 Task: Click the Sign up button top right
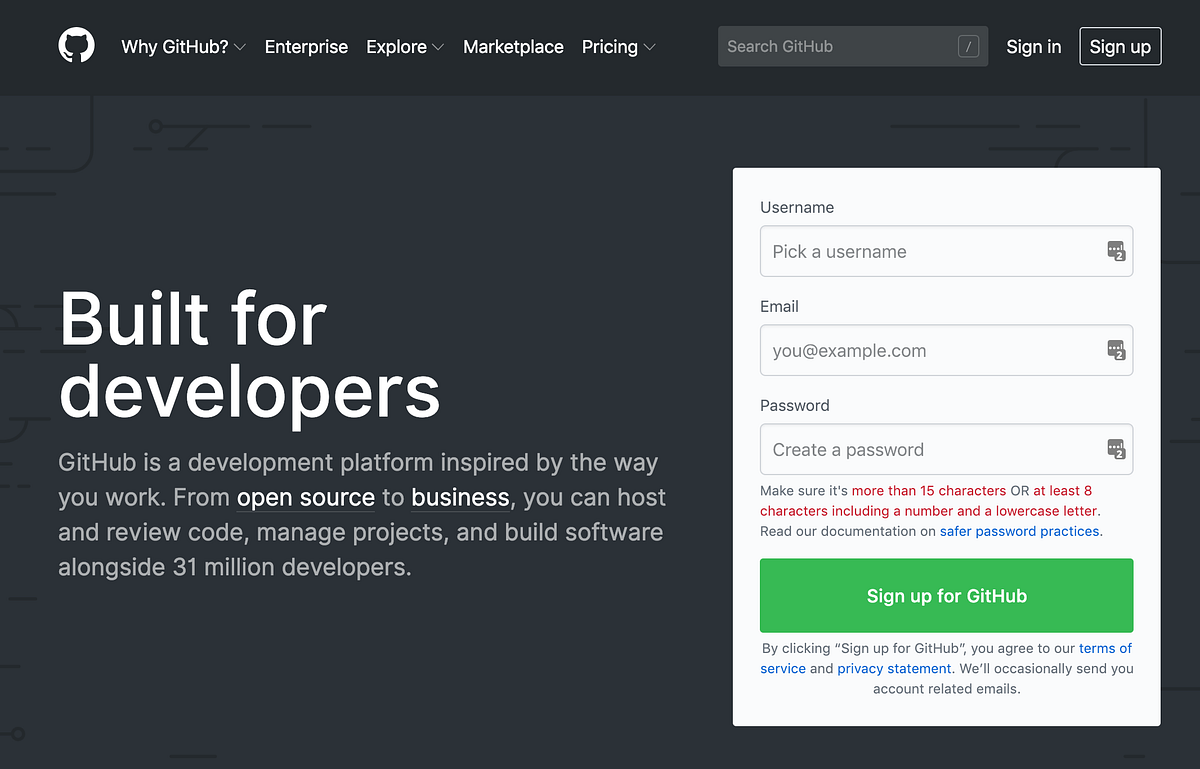(x=1120, y=46)
